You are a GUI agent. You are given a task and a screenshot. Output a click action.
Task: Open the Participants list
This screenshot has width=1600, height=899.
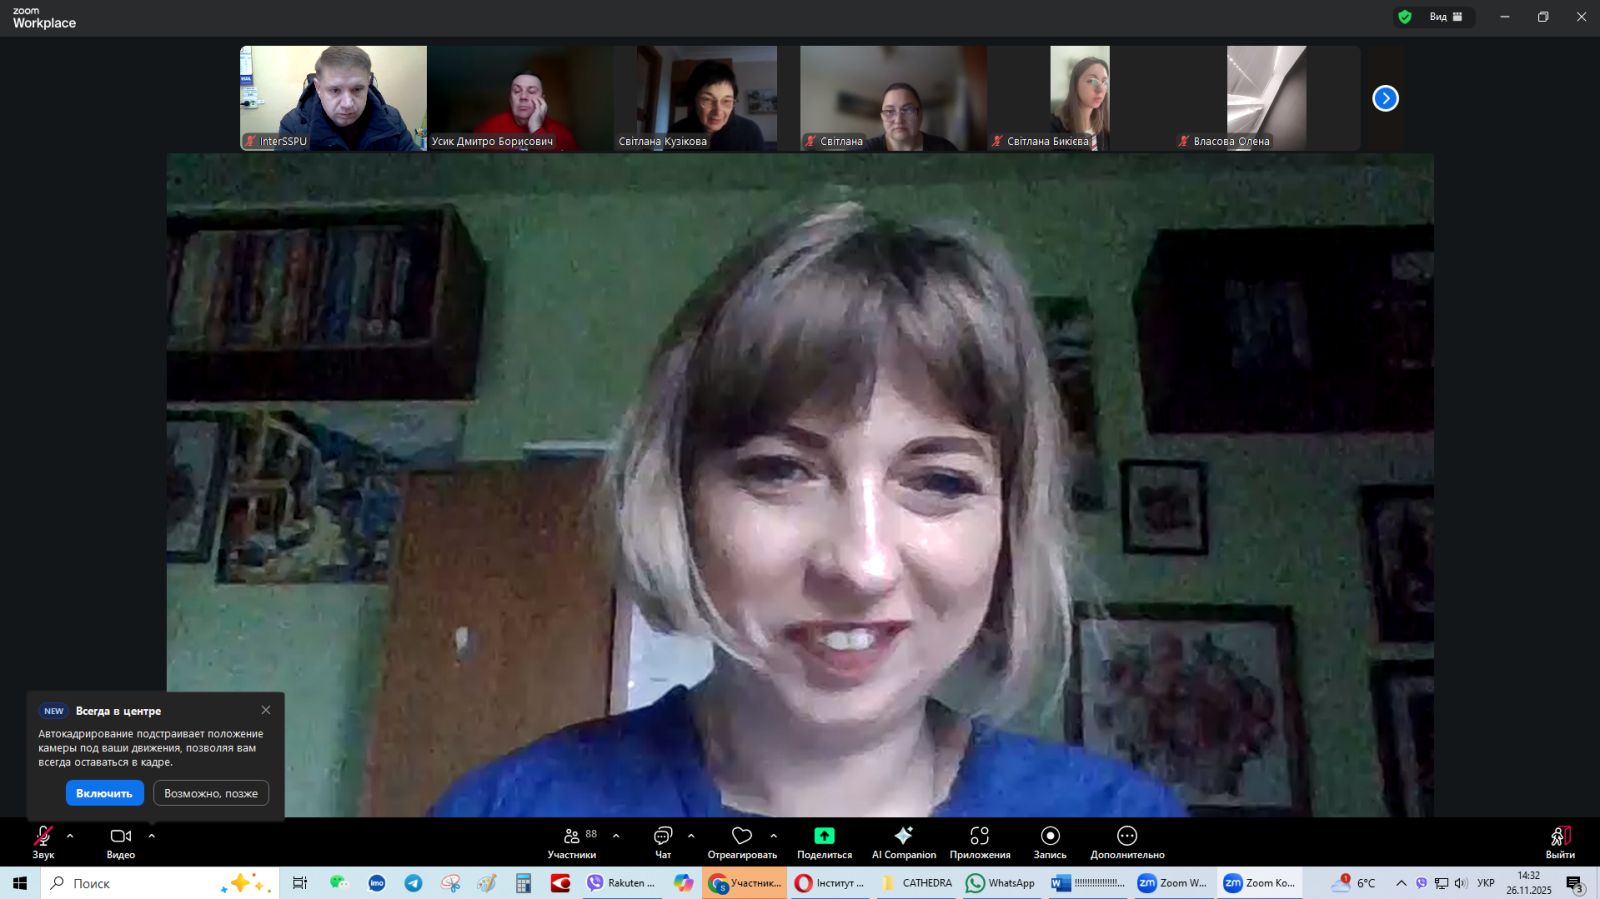pos(572,836)
